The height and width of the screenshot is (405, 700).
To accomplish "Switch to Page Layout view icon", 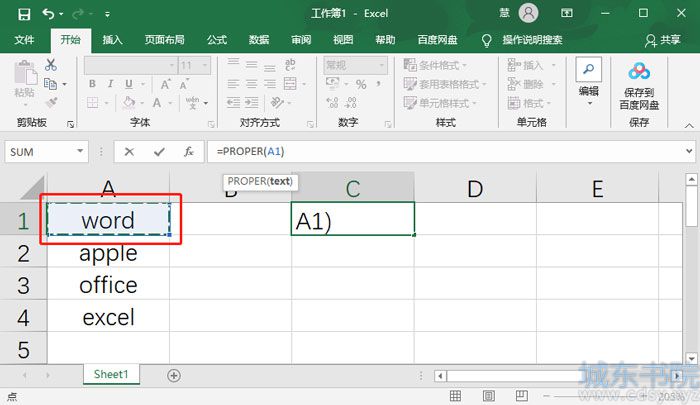I will click(x=489, y=396).
